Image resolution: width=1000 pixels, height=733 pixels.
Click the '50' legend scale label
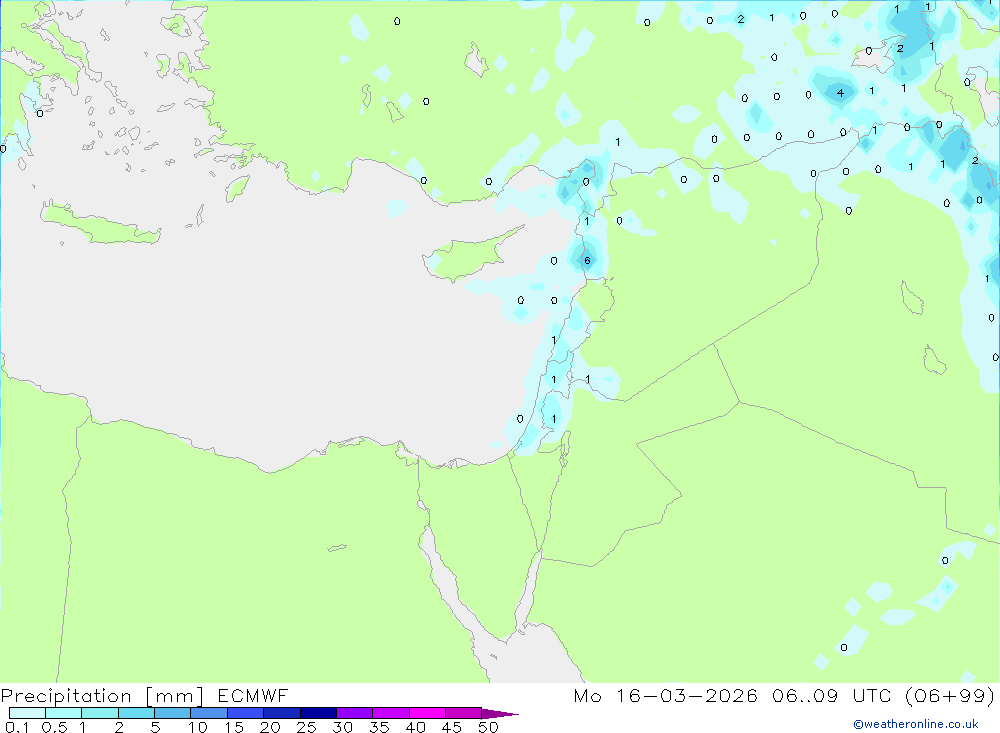(x=488, y=727)
